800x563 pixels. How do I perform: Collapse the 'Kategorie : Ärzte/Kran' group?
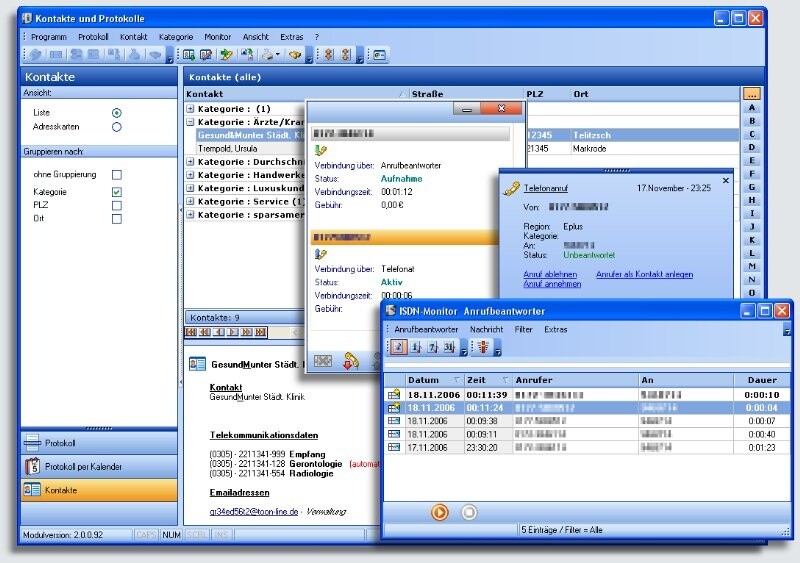190,122
